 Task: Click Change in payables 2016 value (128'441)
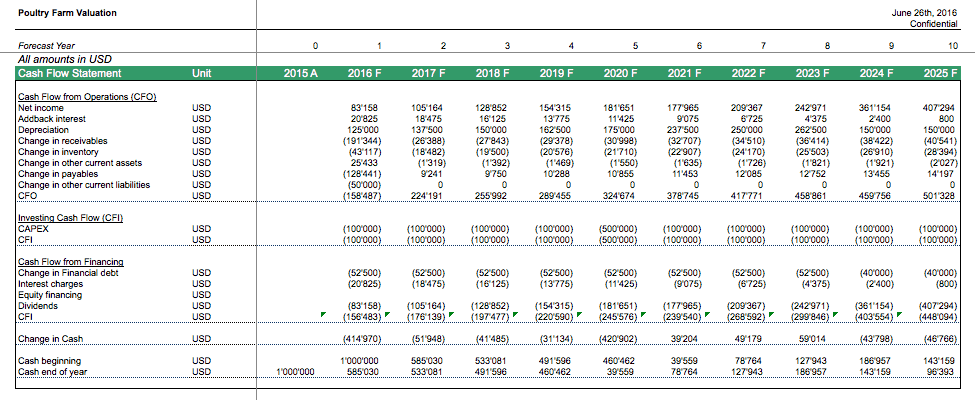click(x=363, y=174)
